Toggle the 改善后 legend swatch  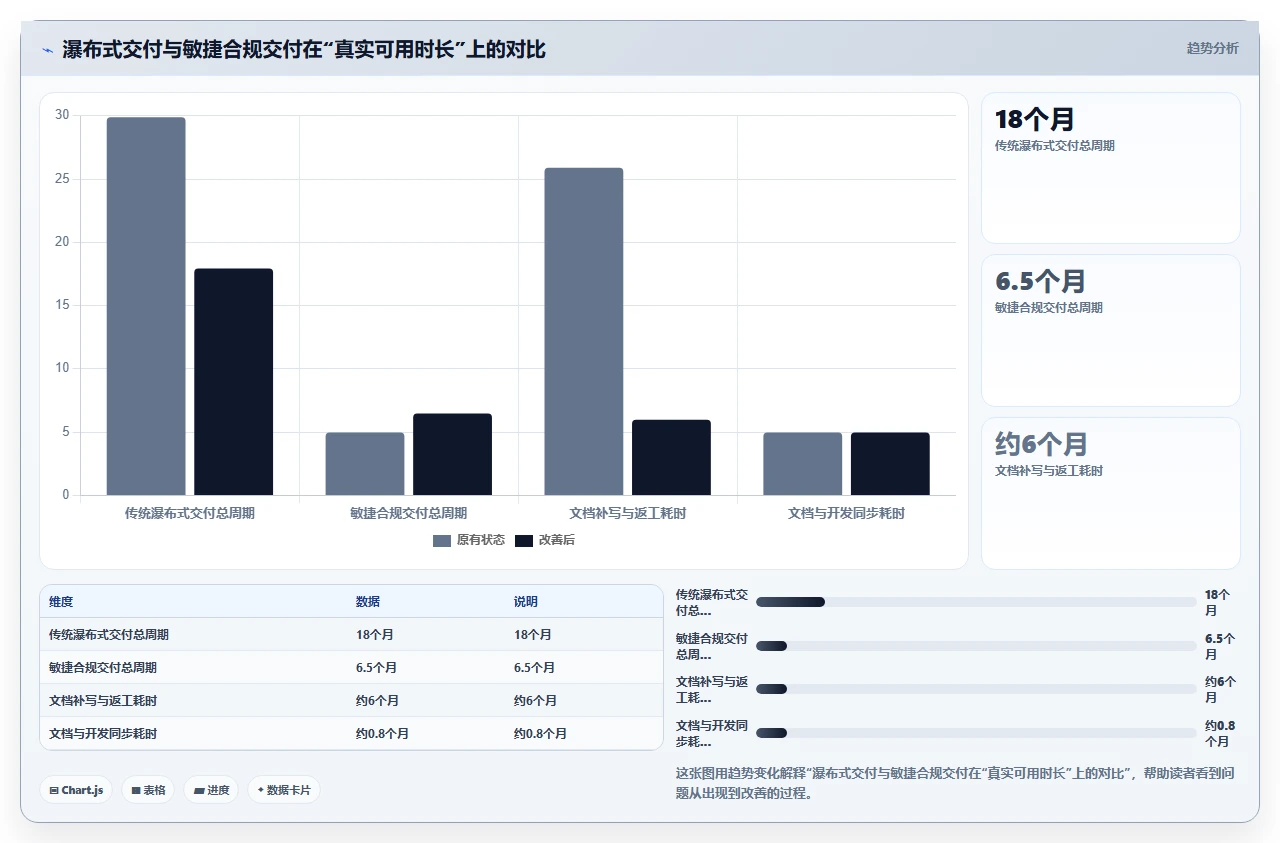[524, 540]
